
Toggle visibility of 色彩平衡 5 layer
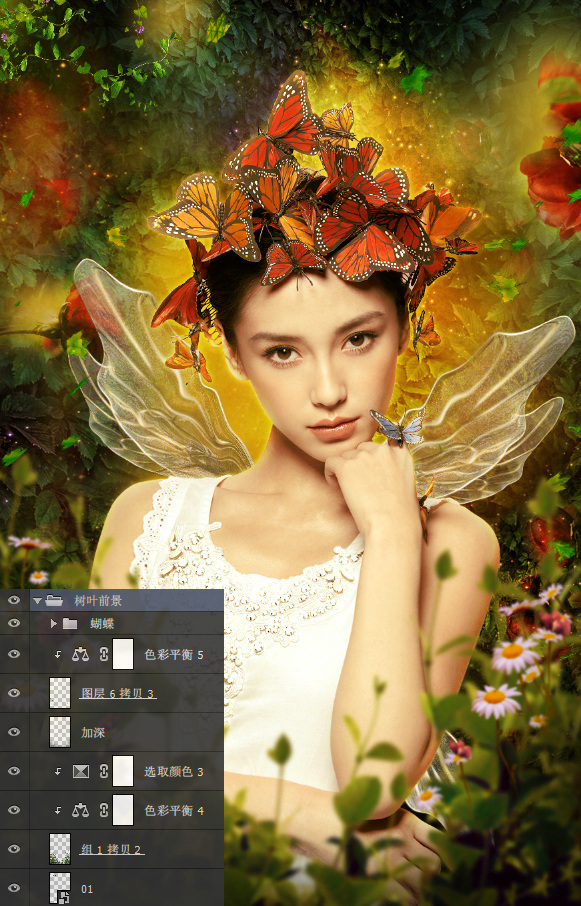[14, 654]
